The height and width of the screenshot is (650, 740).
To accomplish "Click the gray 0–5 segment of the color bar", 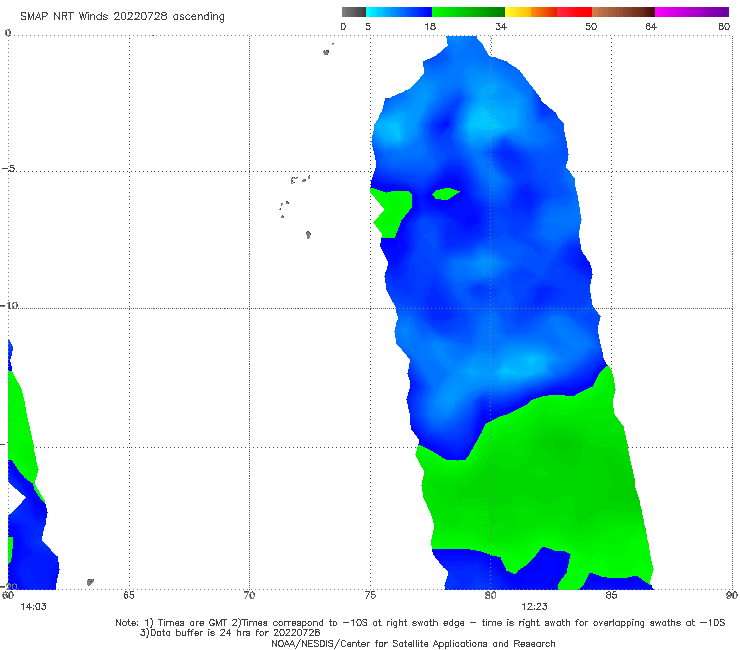I will (354, 12).
